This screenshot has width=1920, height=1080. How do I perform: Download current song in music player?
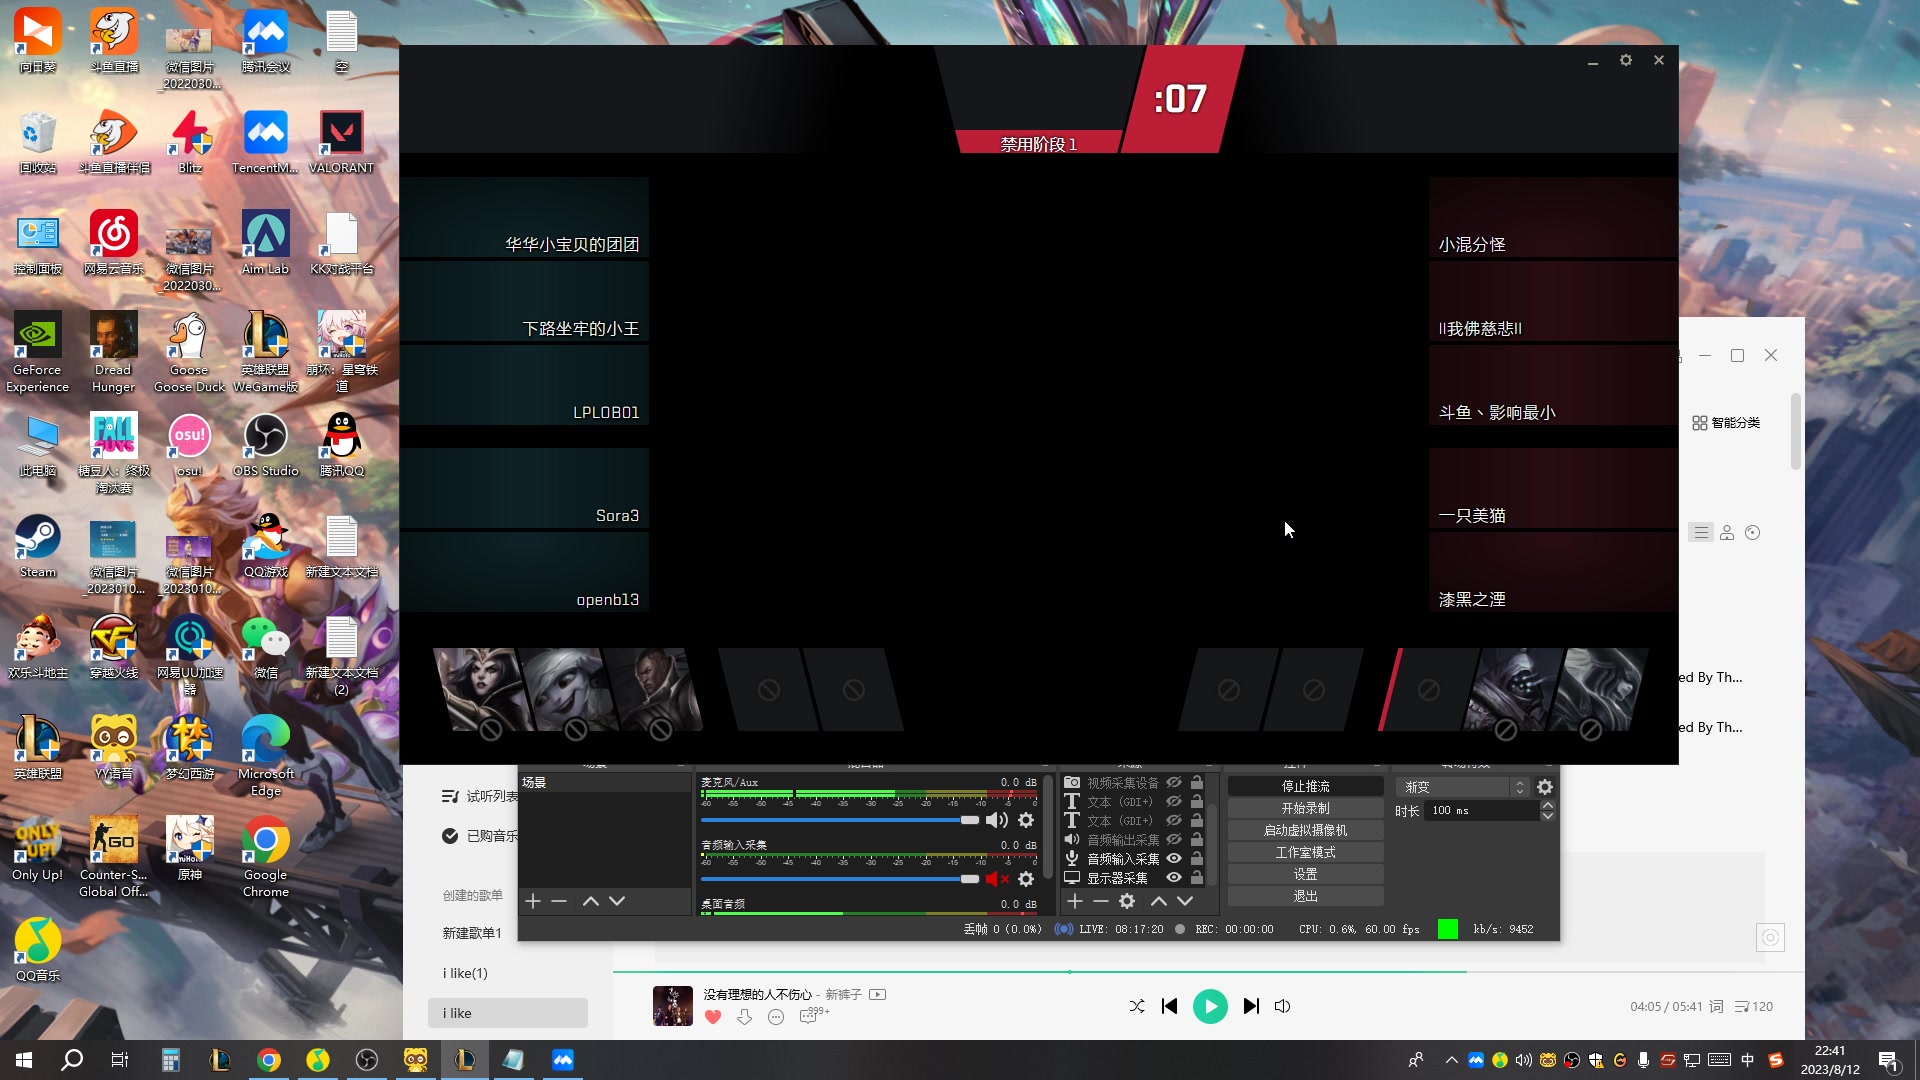[744, 1017]
